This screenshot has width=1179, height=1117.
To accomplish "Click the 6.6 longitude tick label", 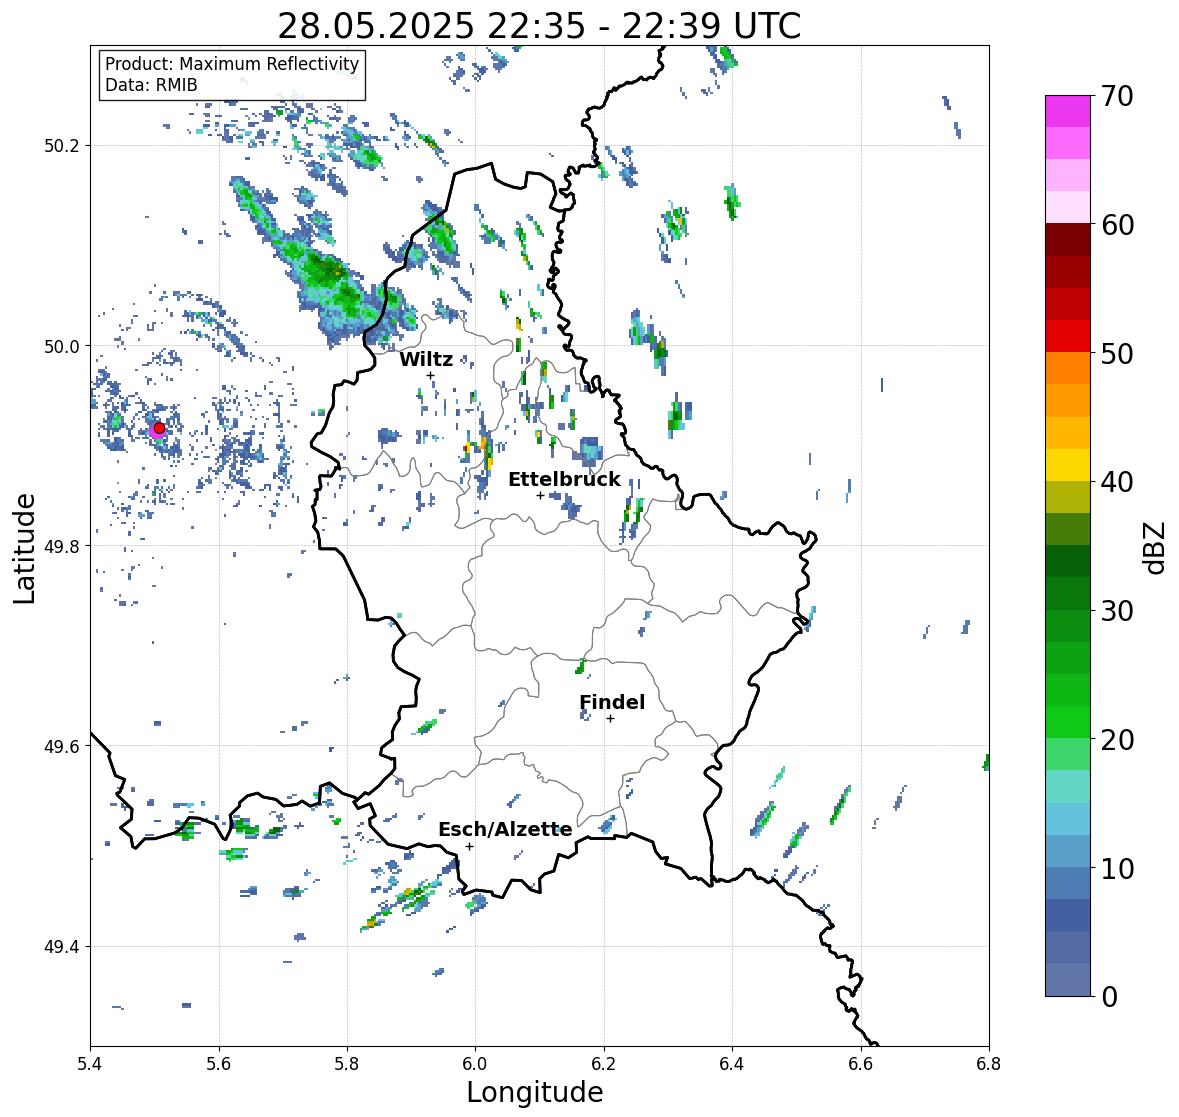I will pyautogui.click(x=861, y=1064).
